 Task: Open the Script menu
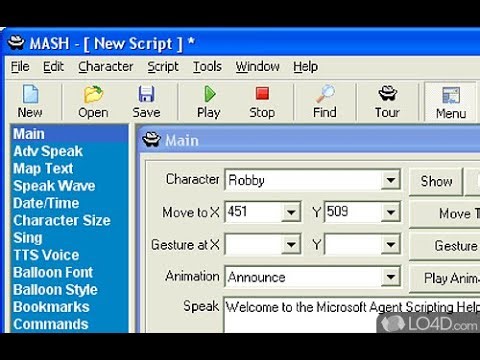tap(163, 67)
